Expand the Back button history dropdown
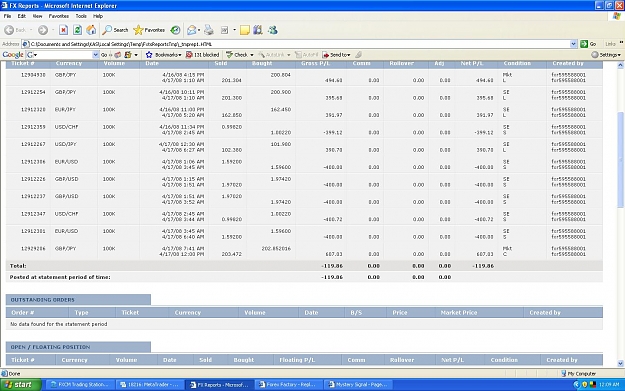 [x=31, y=30]
